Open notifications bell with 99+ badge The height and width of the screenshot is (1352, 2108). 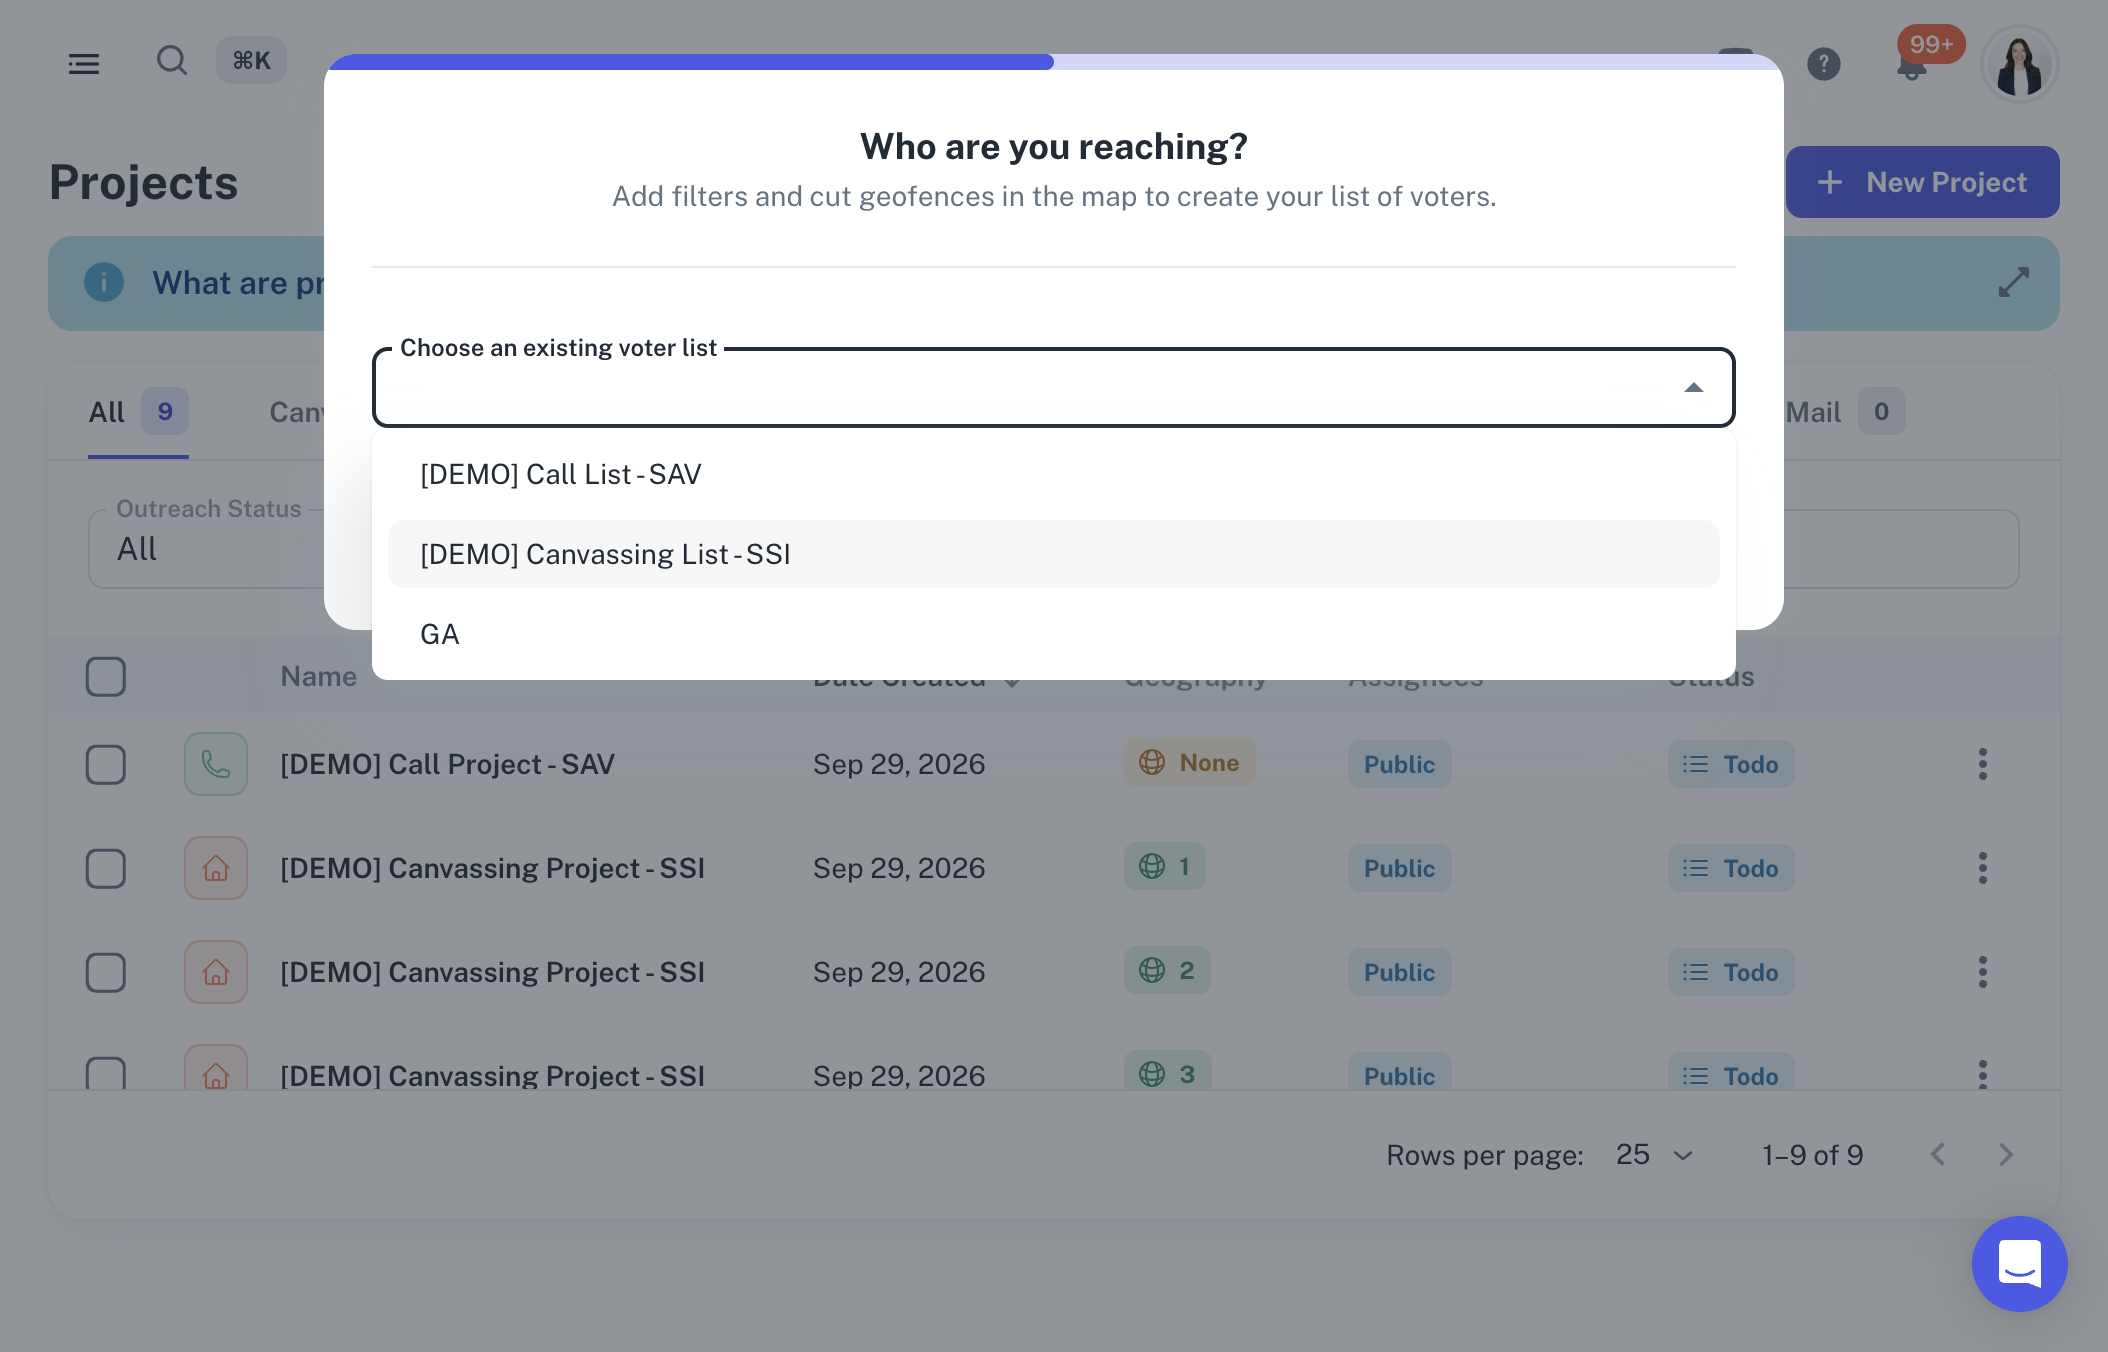tap(1912, 66)
